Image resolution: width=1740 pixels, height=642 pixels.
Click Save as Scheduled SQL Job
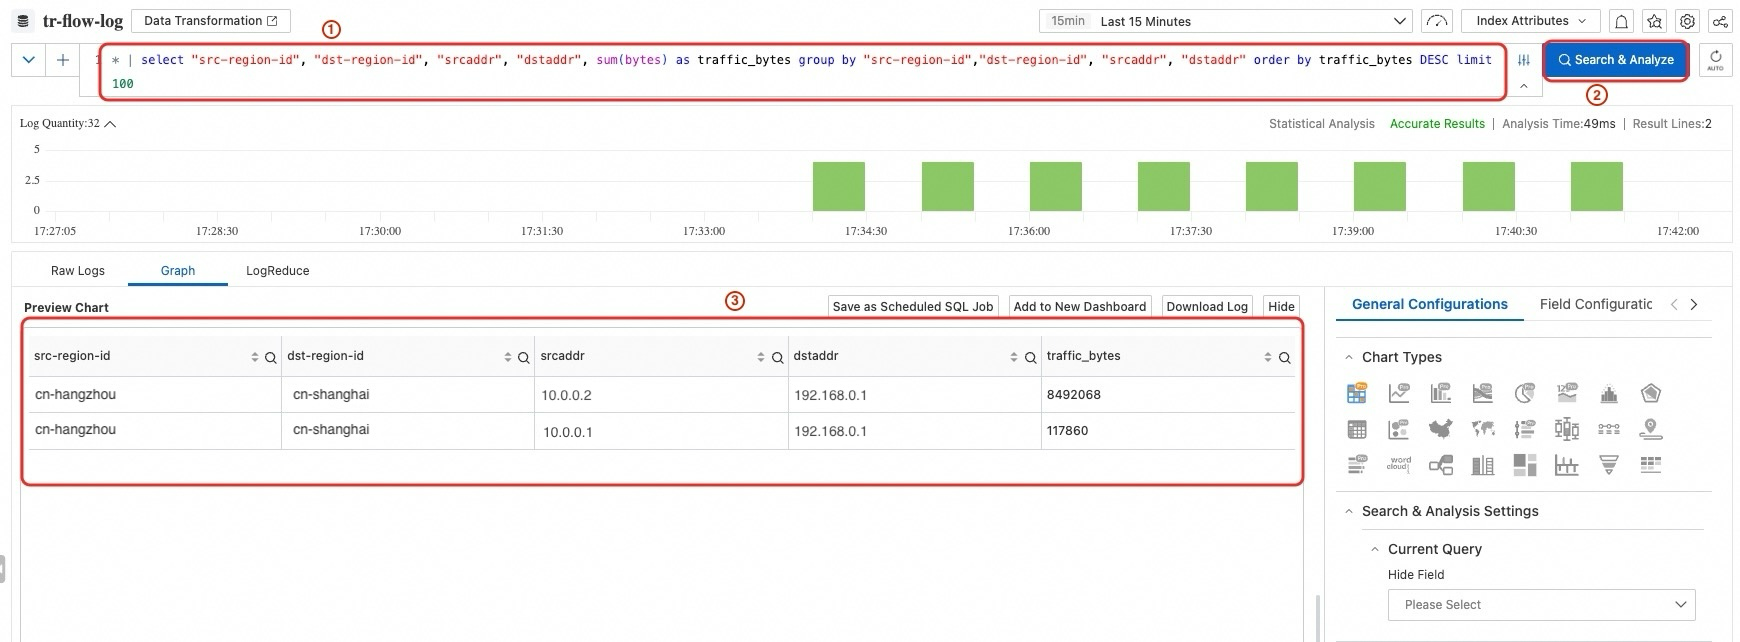pos(913,306)
